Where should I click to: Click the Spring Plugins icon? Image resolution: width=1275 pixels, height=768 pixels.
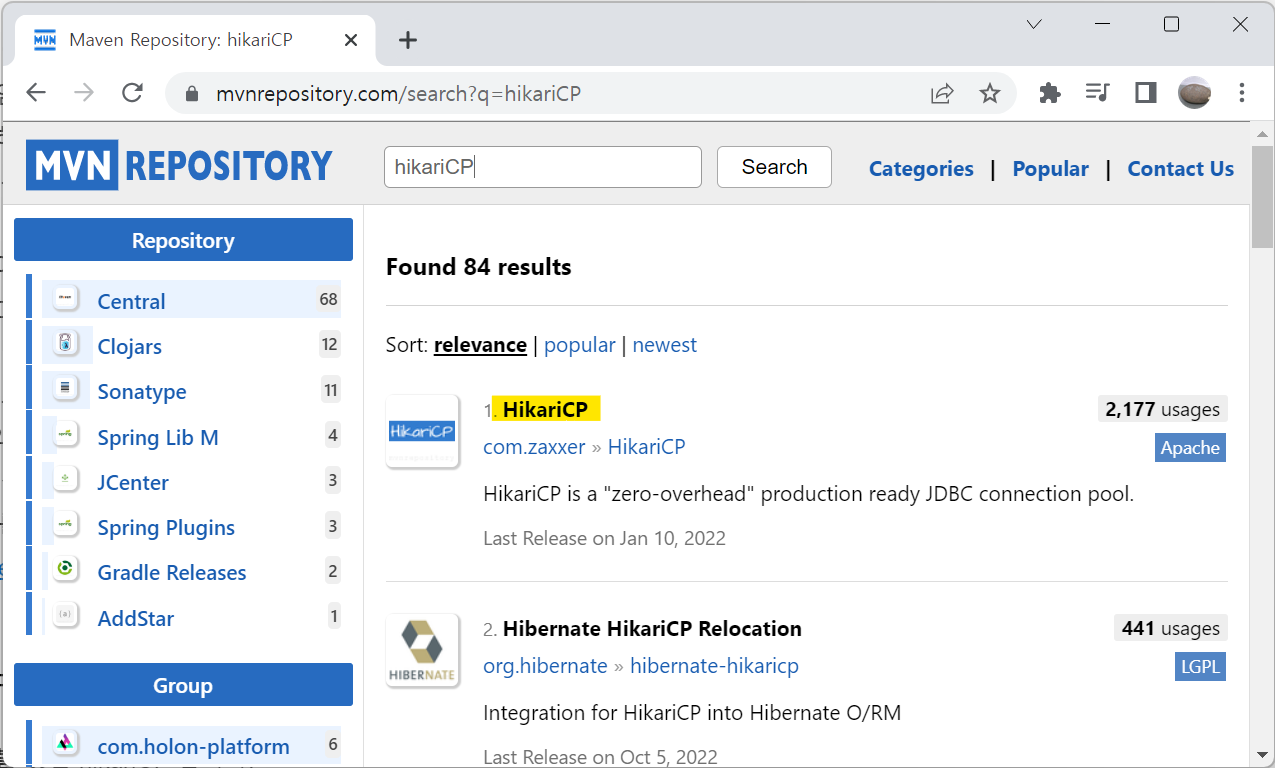tap(65, 525)
